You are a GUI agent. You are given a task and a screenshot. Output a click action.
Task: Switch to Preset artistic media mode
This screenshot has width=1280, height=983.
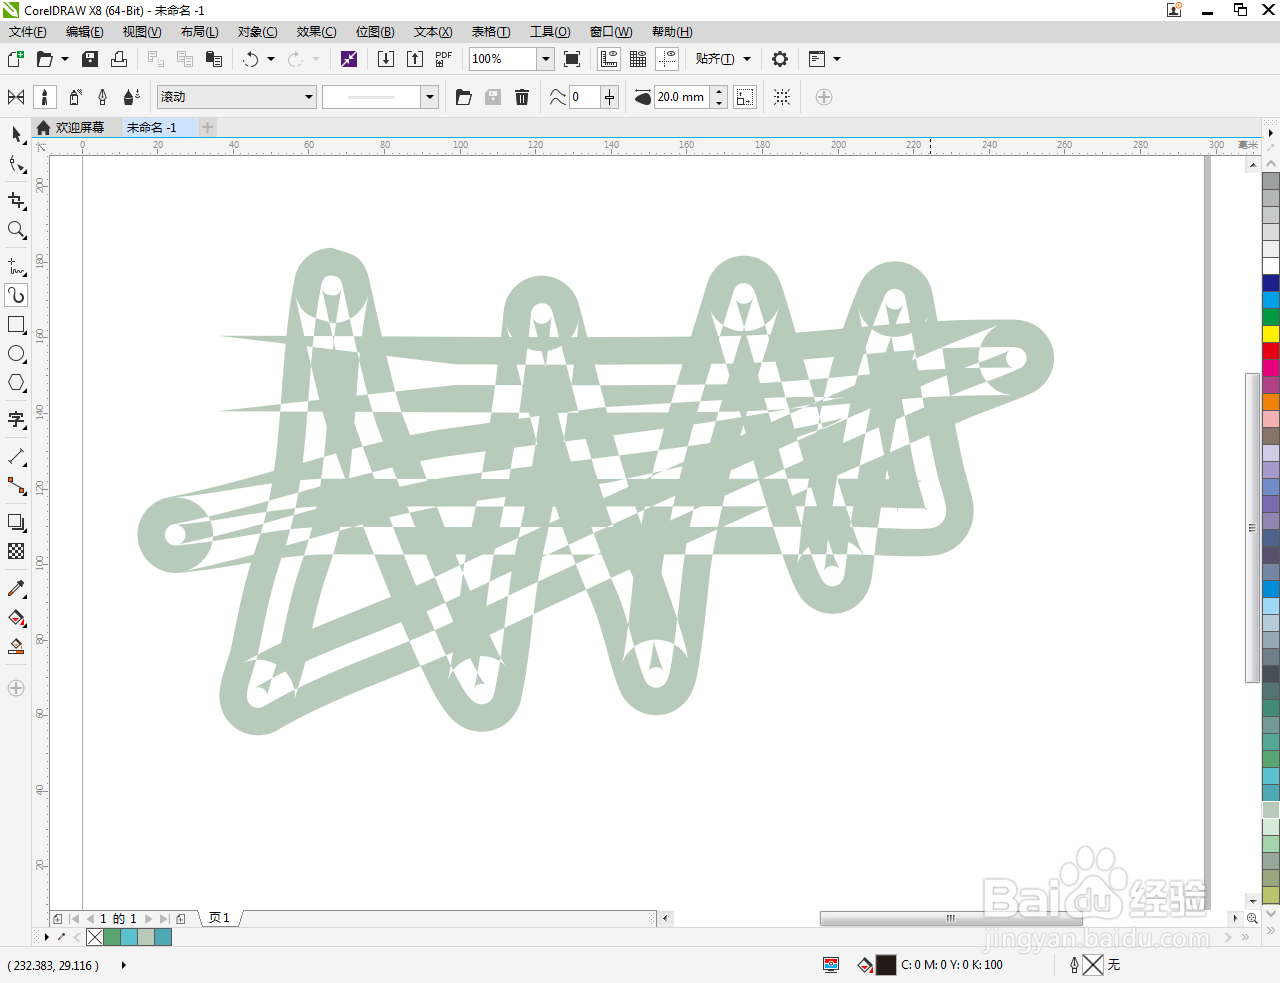[x=16, y=97]
